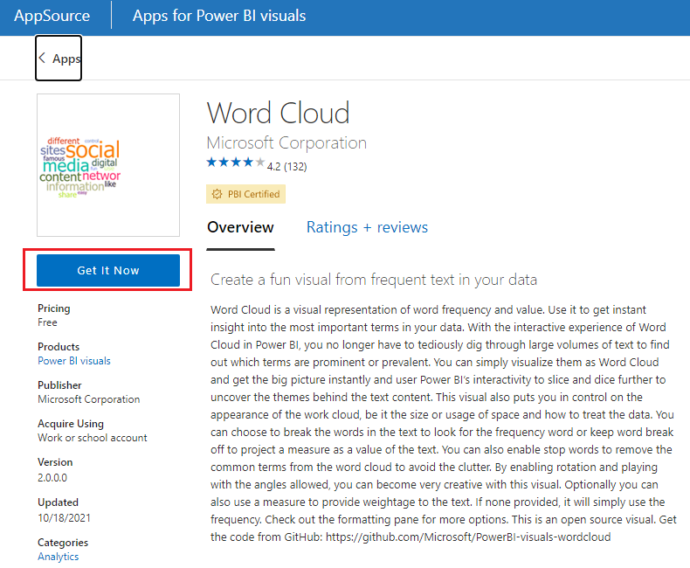Click the Get It Now button
The width and height of the screenshot is (690, 568).
(108, 270)
